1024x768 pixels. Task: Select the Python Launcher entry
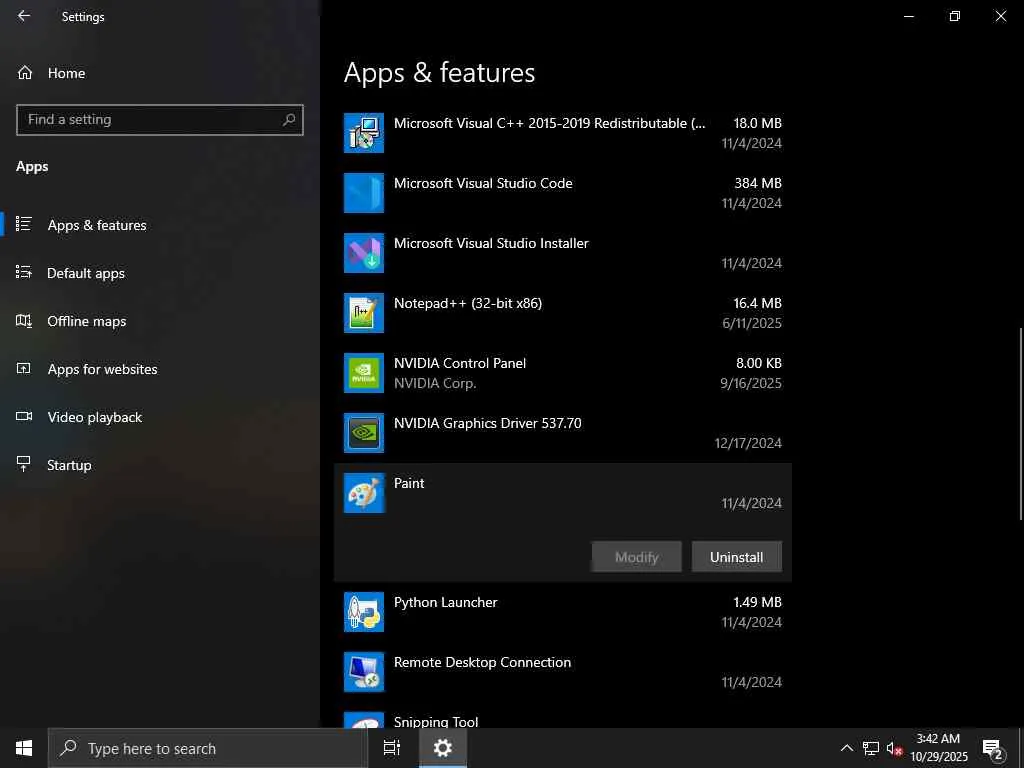coord(562,612)
